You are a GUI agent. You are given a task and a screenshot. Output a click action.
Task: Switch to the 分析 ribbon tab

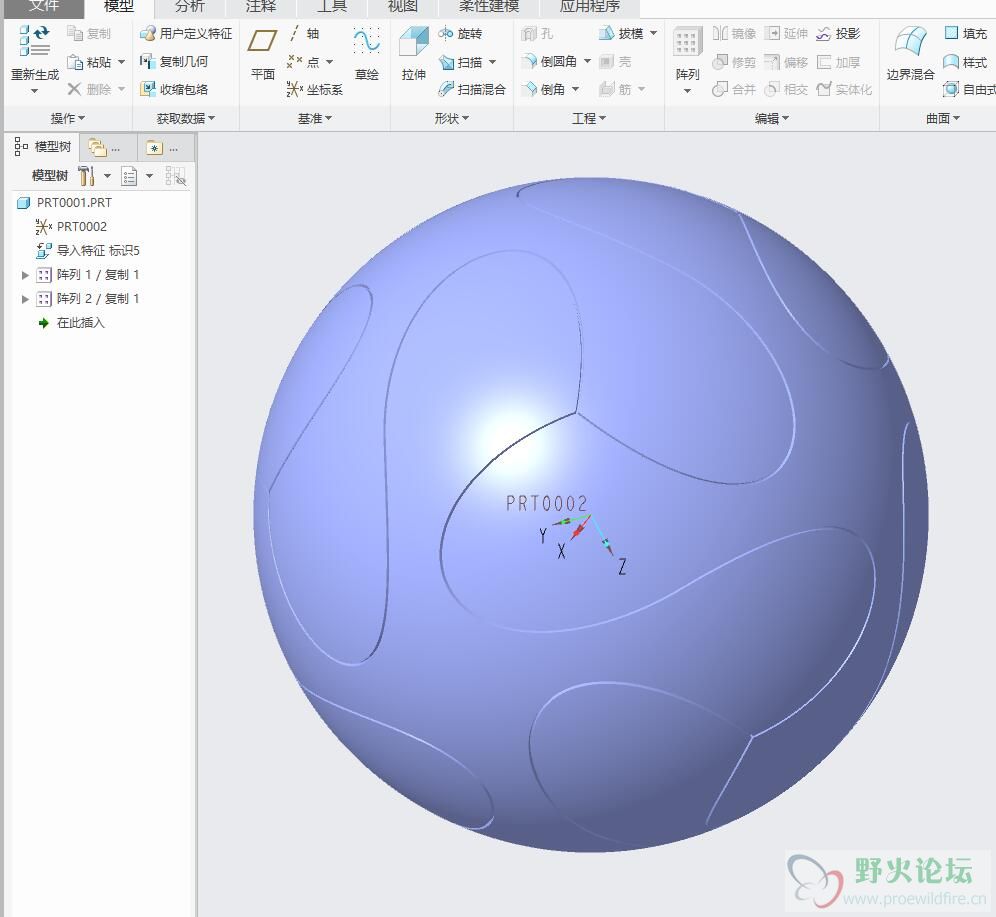190,6
